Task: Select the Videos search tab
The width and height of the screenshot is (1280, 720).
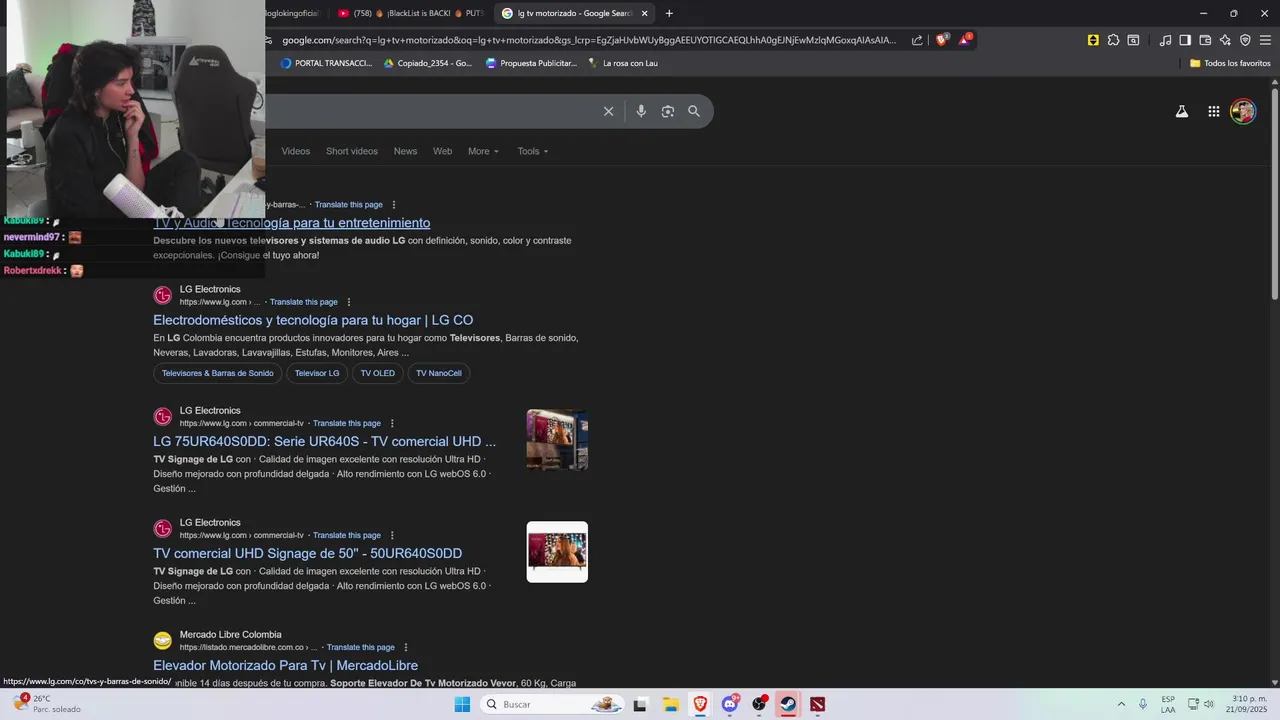Action: pyautogui.click(x=296, y=151)
